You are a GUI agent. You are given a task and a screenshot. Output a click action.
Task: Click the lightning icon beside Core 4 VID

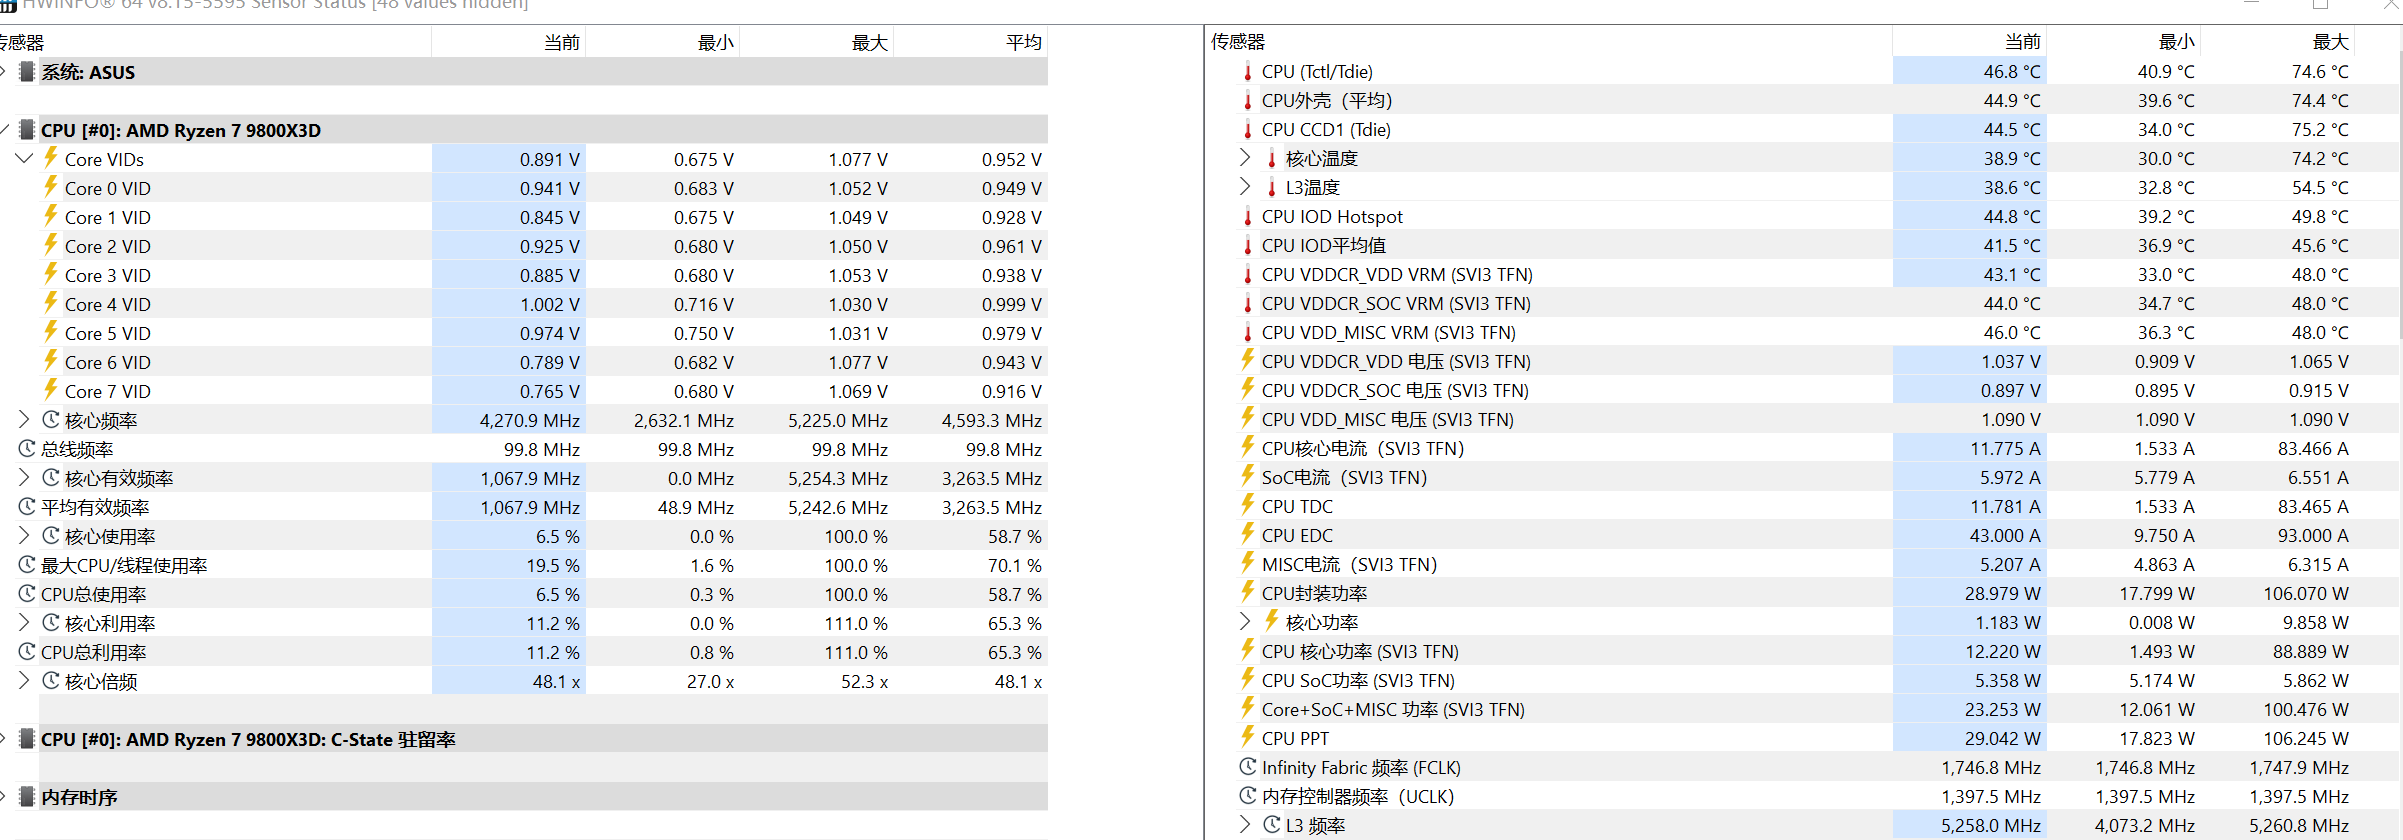[x=50, y=303]
